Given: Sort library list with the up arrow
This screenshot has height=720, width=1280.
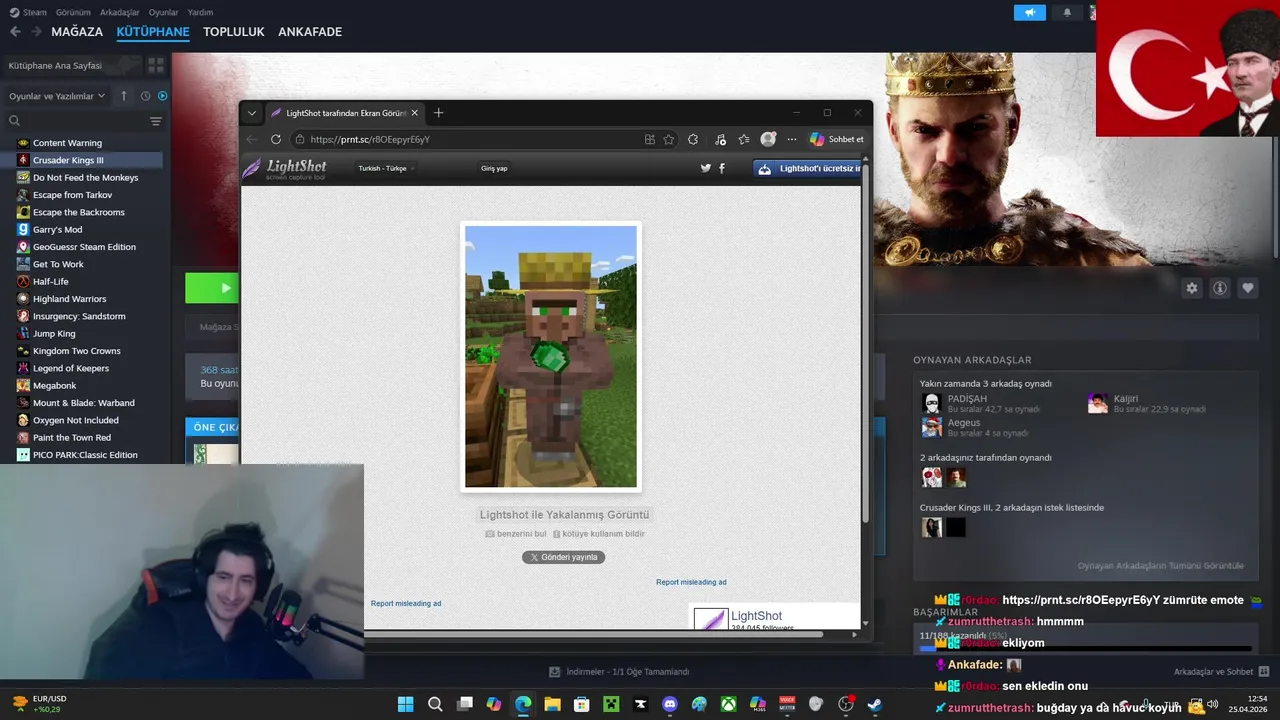Looking at the screenshot, I should [124, 96].
